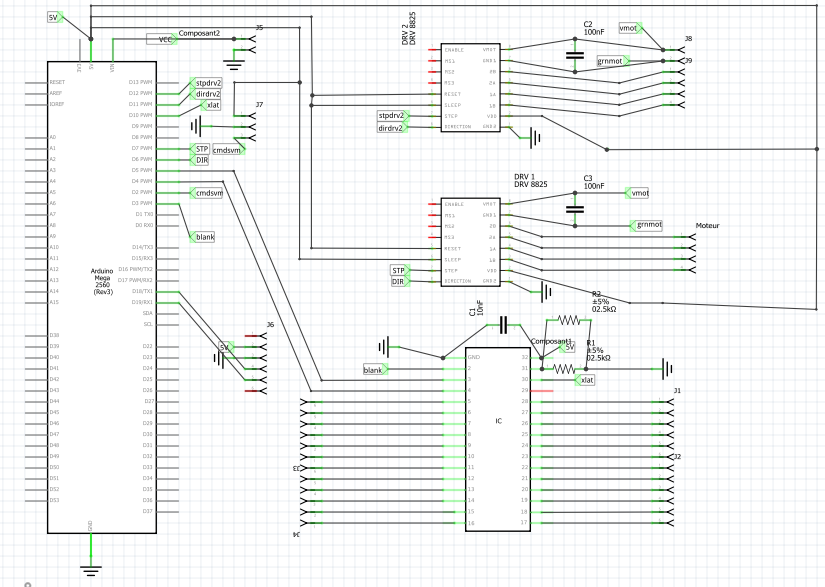The image size is (825, 587).
Task: Click the ground symbol below the Arduino
Action: pos(91,569)
